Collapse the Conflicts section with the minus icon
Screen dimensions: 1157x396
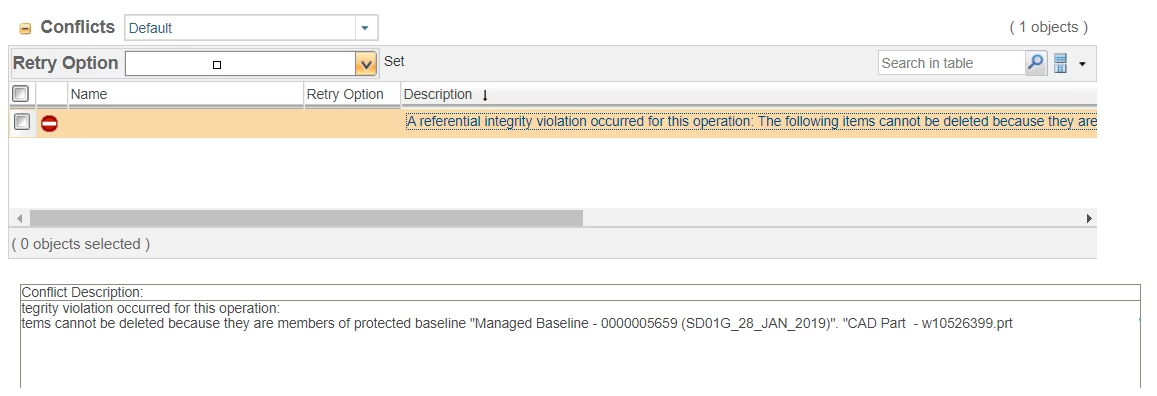[x=25, y=29]
